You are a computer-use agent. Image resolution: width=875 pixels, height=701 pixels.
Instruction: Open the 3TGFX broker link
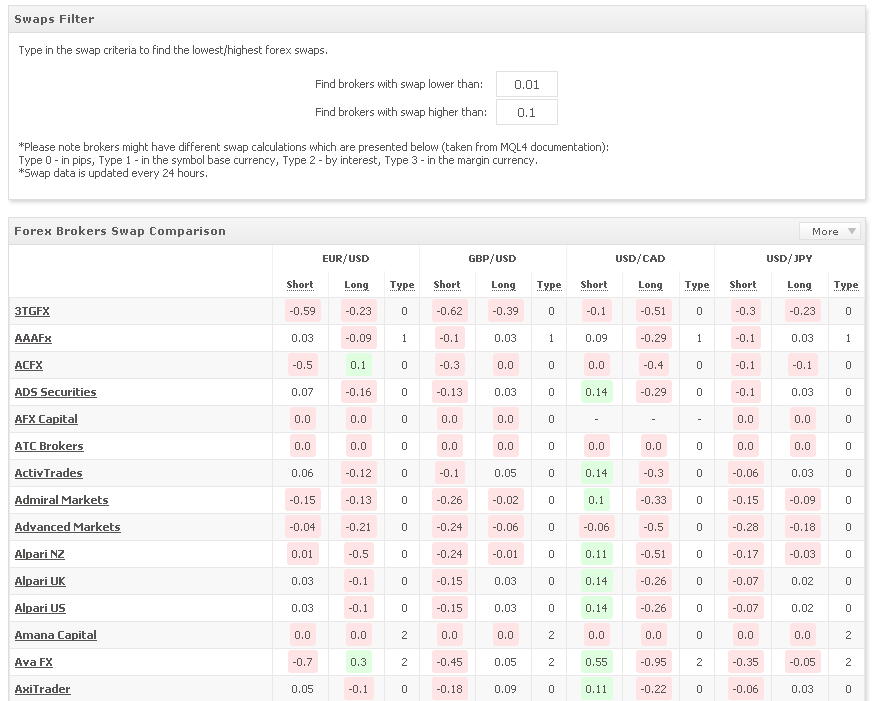[32, 311]
